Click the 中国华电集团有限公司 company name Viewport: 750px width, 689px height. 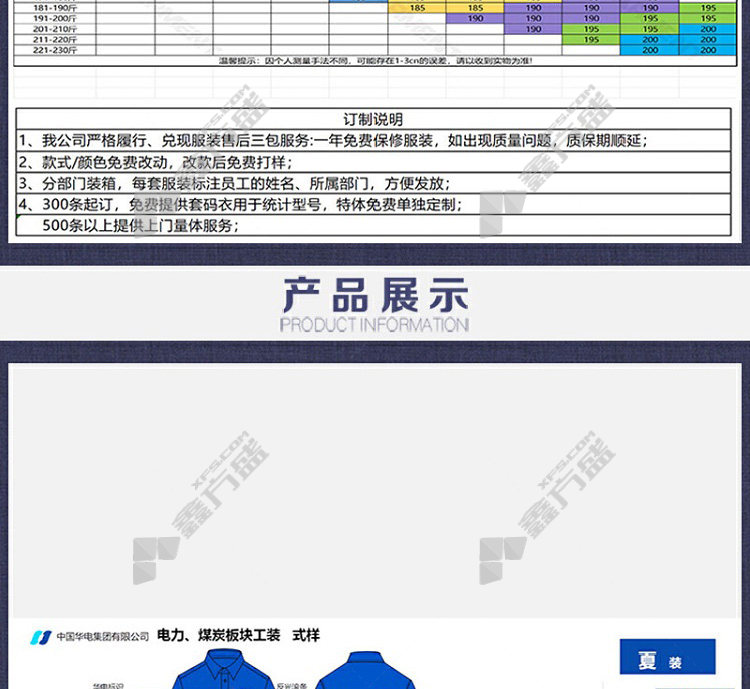click(102, 637)
